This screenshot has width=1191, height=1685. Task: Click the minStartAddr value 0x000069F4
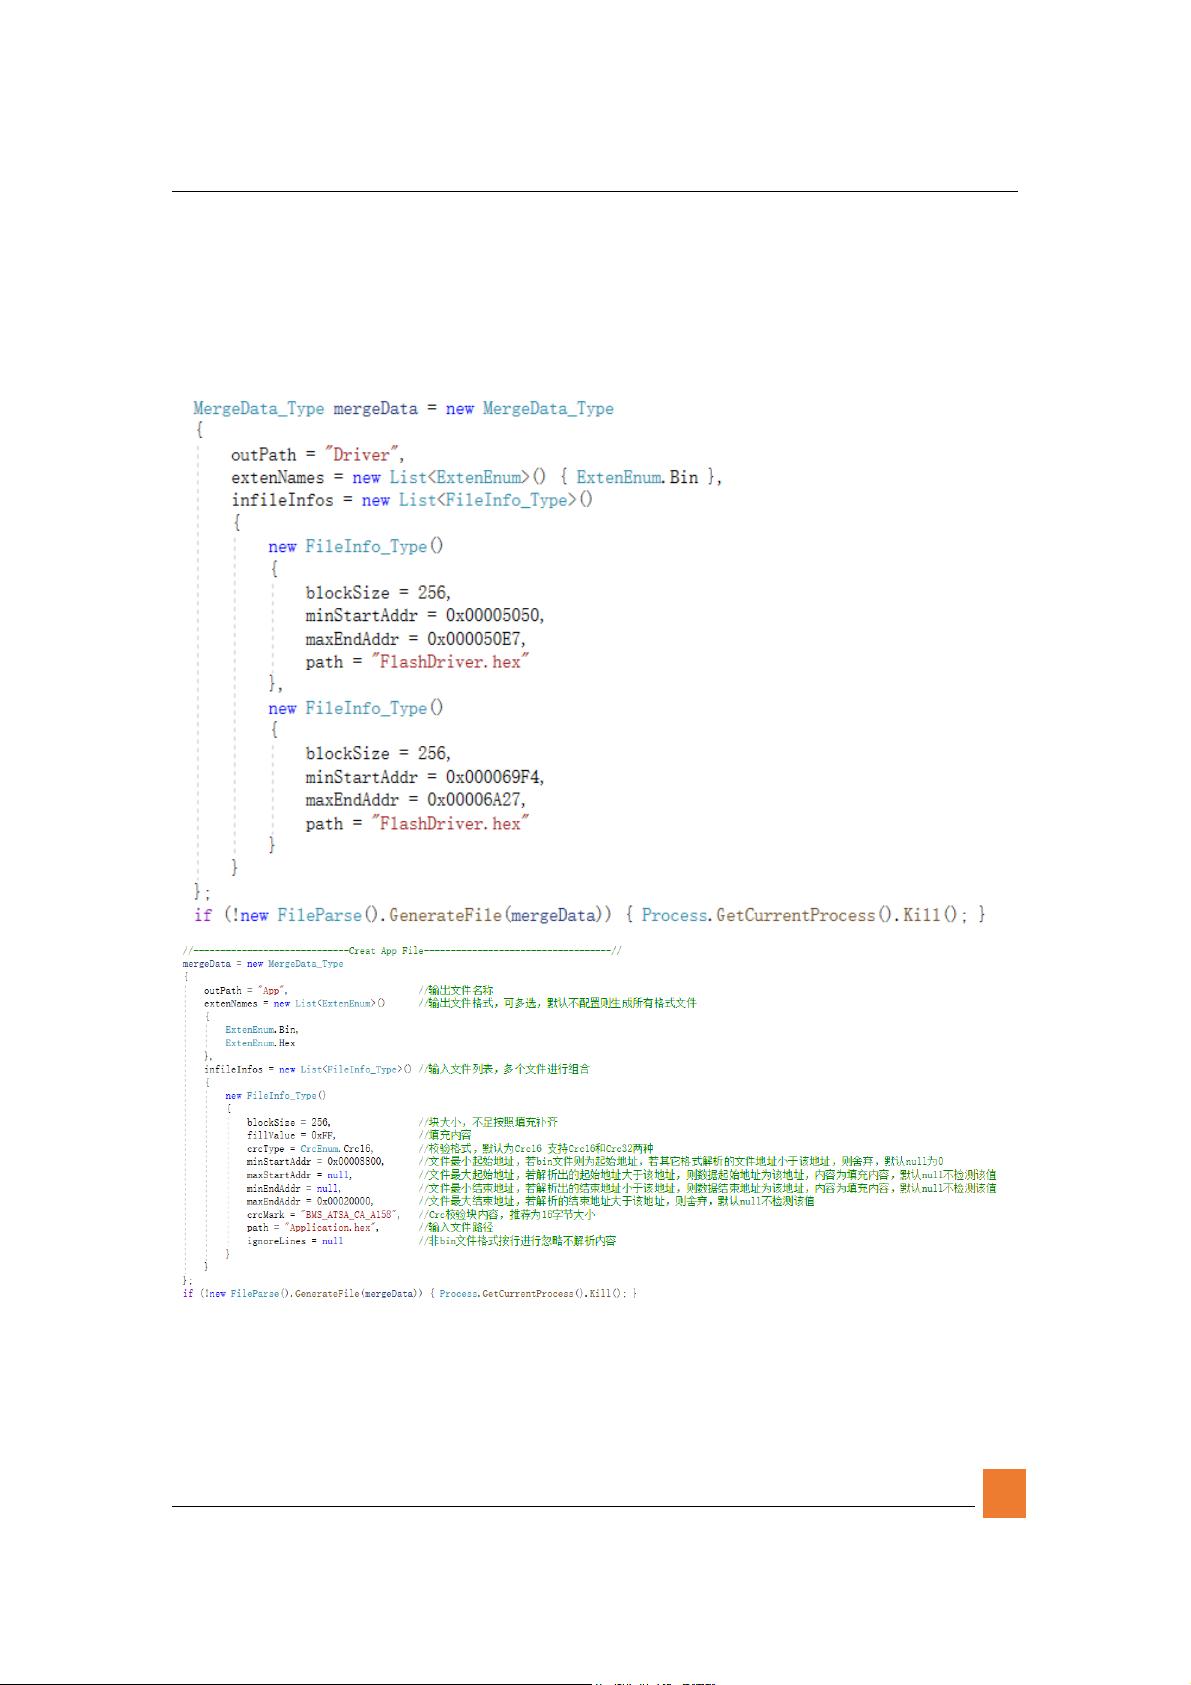tap(494, 777)
